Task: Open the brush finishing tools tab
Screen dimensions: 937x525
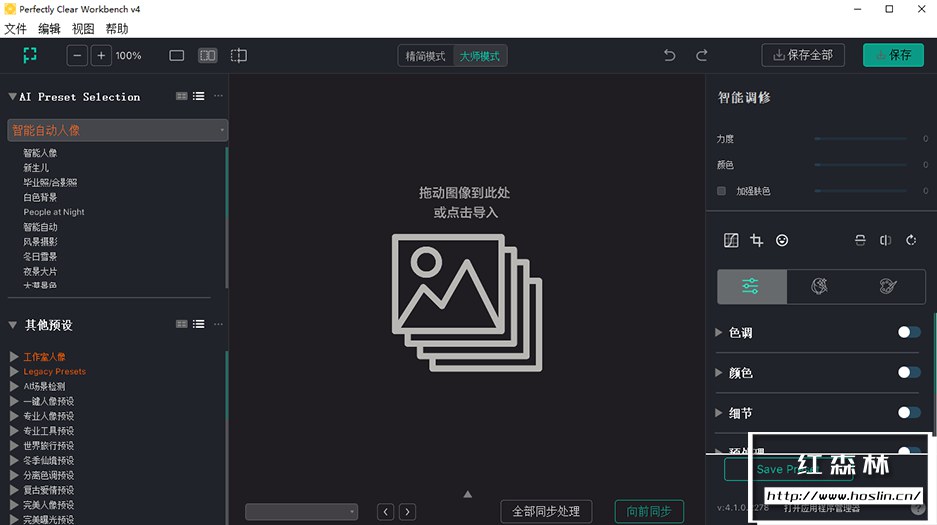Action: (x=888, y=286)
